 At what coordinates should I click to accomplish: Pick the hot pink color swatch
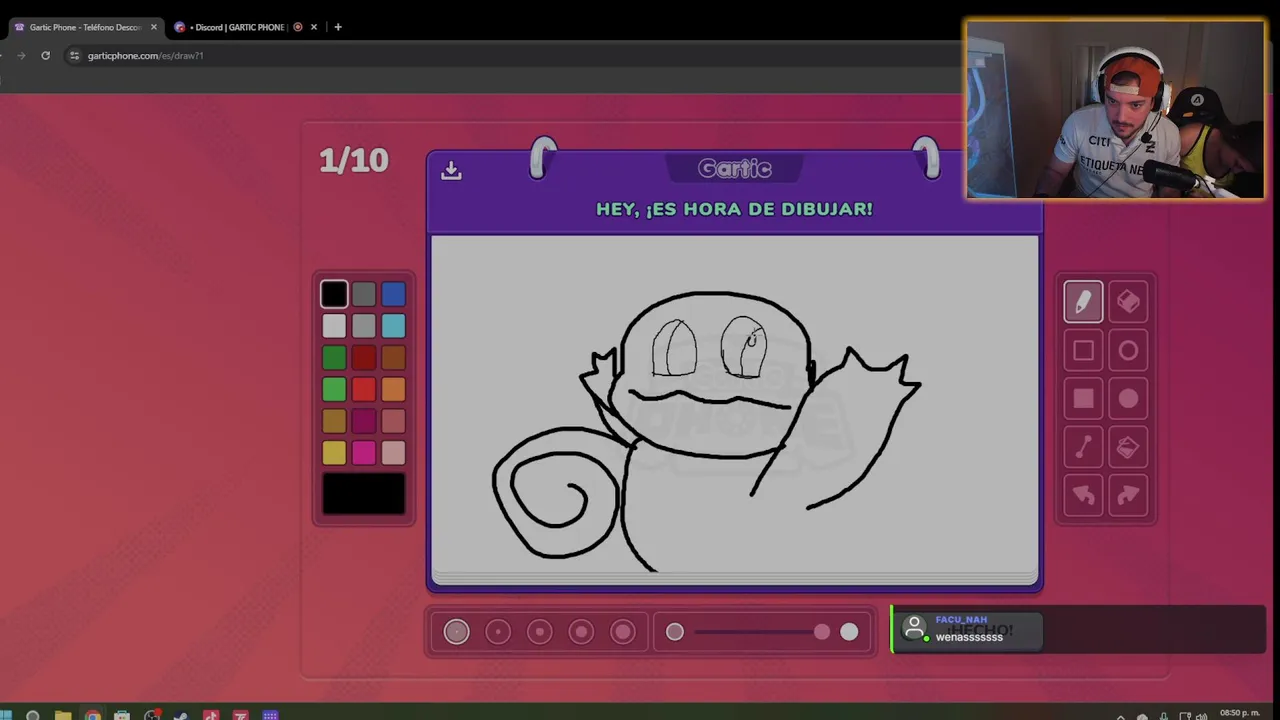pyautogui.click(x=364, y=454)
